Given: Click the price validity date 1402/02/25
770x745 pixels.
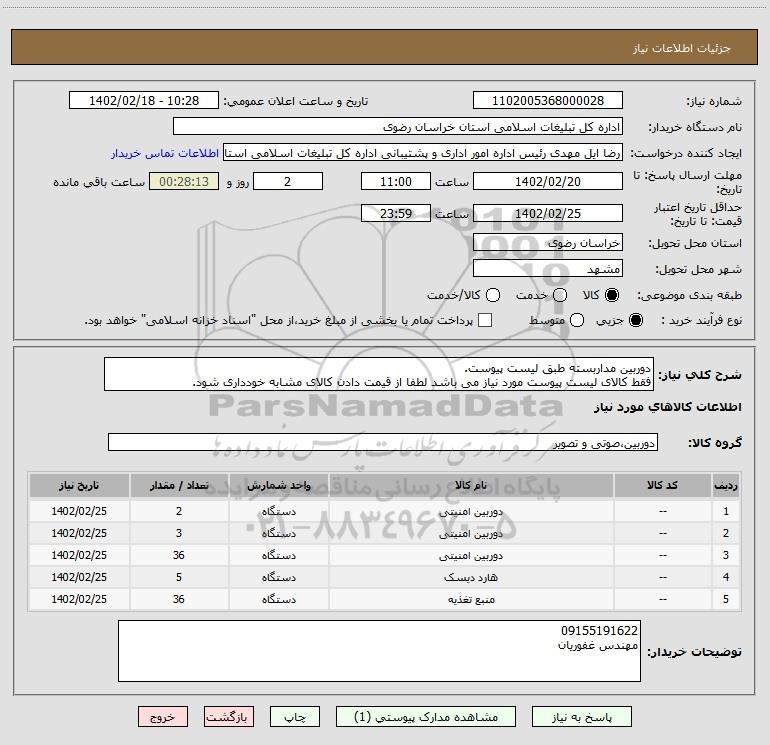Looking at the screenshot, I should click(x=548, y=213).
